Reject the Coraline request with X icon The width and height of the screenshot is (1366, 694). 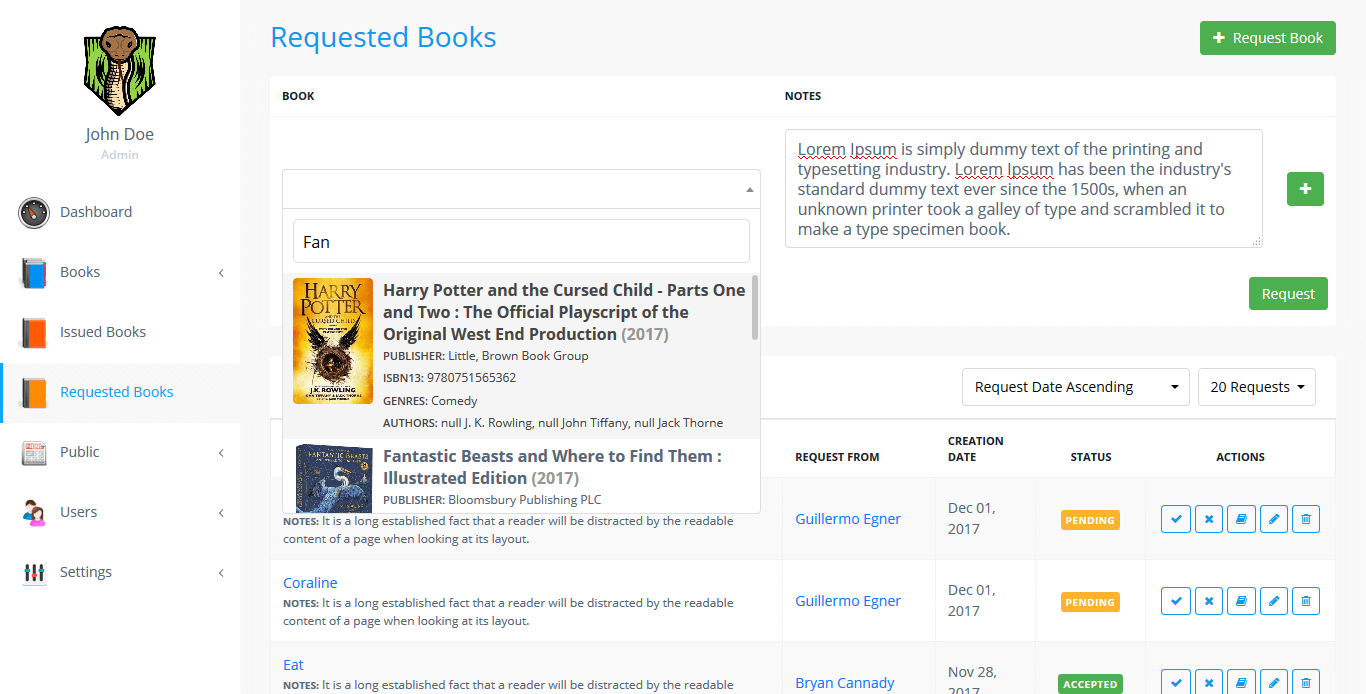click(1208, 601)
